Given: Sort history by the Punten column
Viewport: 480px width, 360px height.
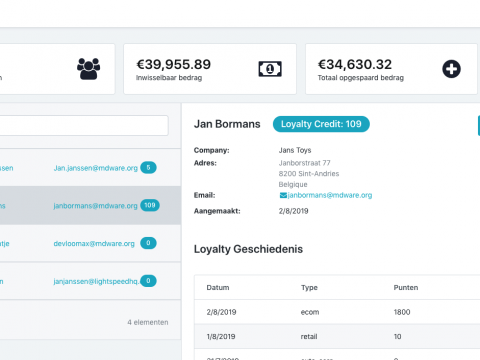Looking at the screenshot, I should point(406,287).
